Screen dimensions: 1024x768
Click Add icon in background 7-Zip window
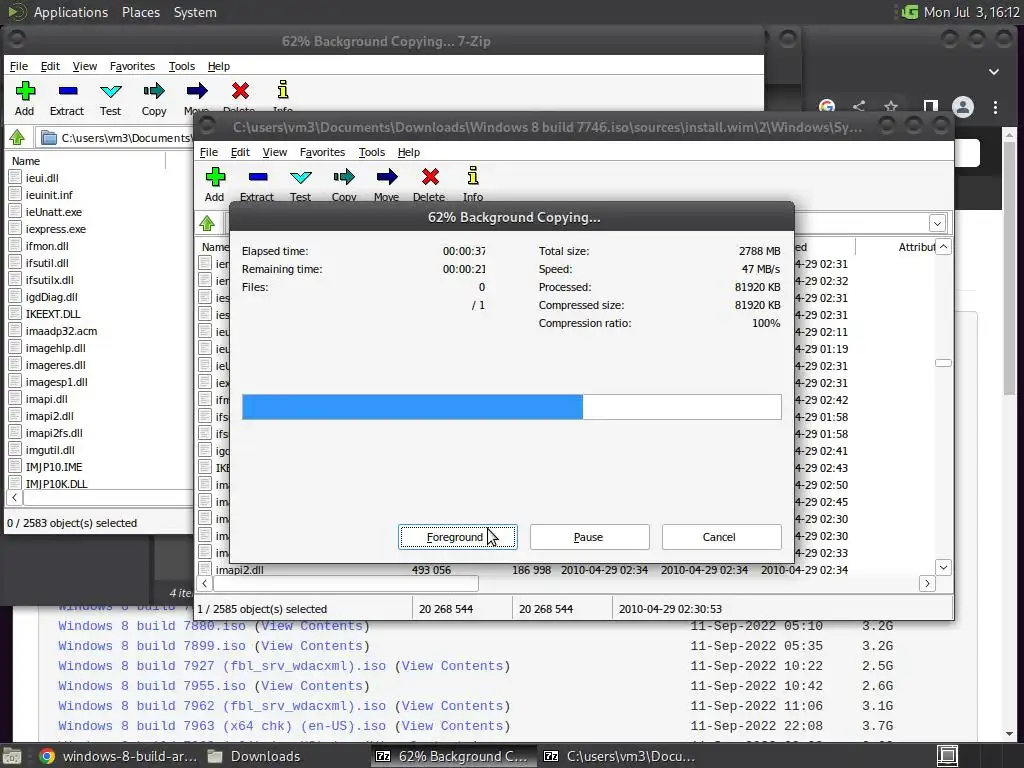pyautogui.click(x=25, y=91)
